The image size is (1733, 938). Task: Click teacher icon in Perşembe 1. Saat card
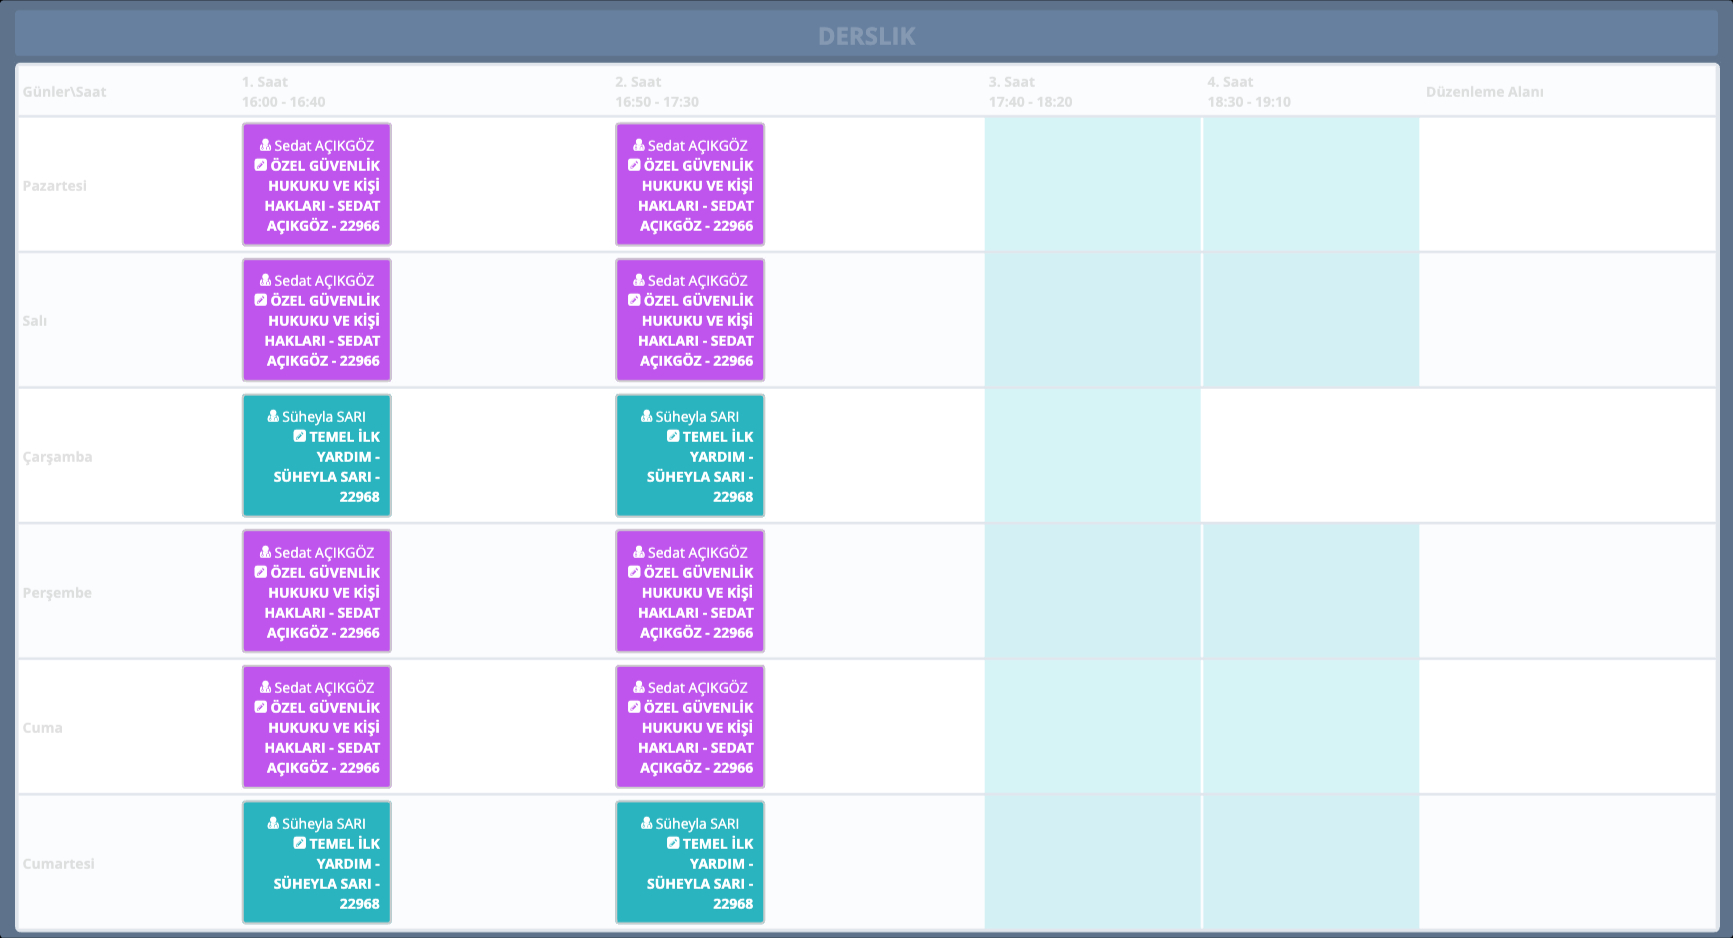pyautogui.click(x=266, y=552)
